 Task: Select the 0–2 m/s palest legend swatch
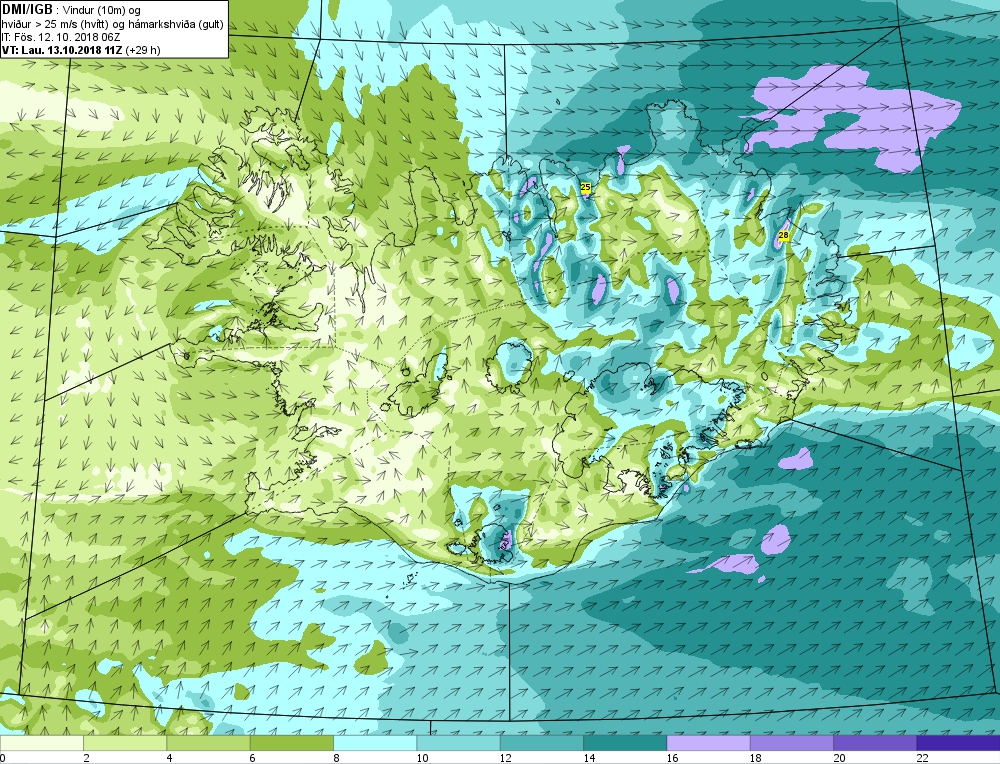click(x=41, y=743)
